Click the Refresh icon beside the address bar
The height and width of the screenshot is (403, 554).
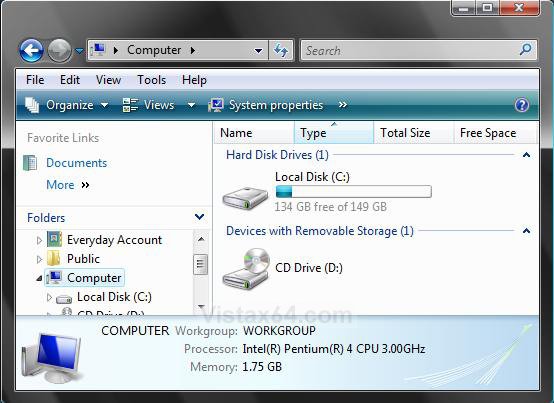click(281, 51)
